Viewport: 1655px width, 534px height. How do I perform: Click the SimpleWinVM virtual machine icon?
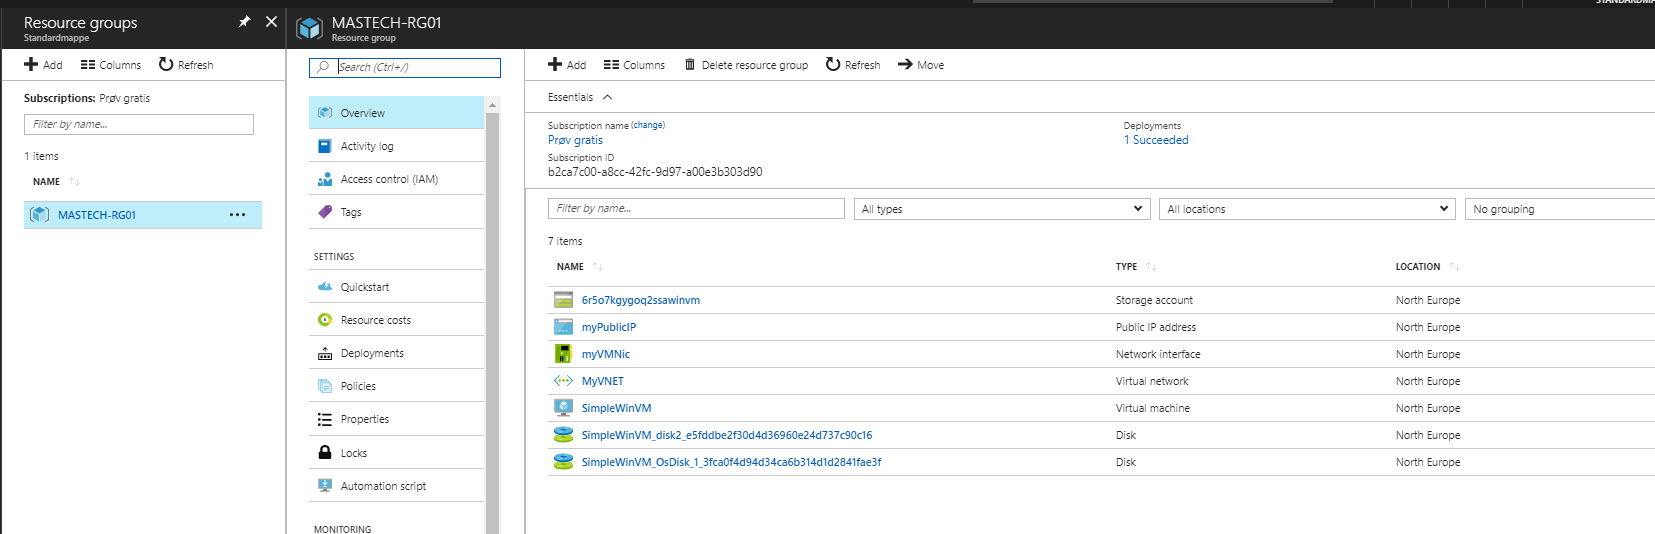click(563, 408)
